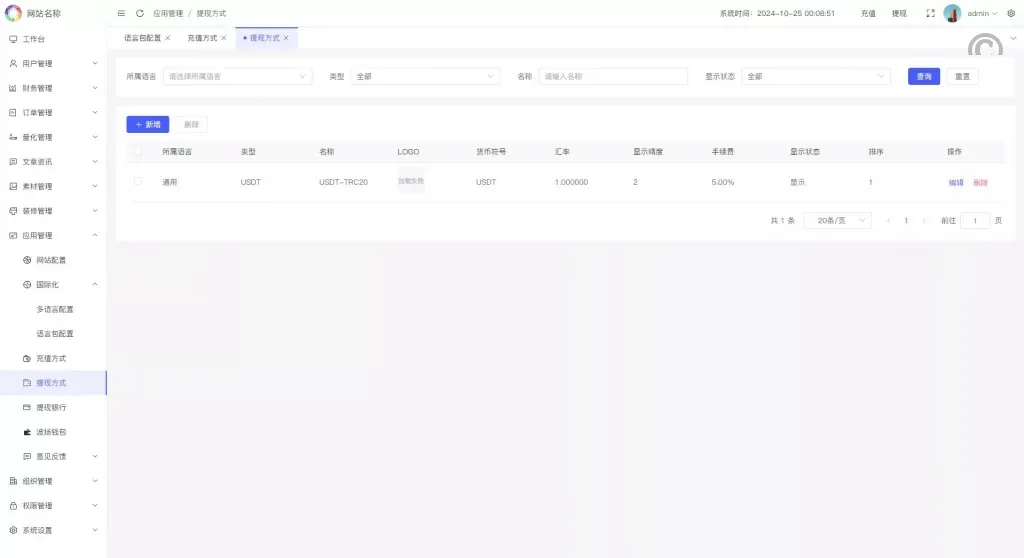Click page number 1 in pagination
The height and width of the screenshot is (558, 1024).
click(906, 221)
